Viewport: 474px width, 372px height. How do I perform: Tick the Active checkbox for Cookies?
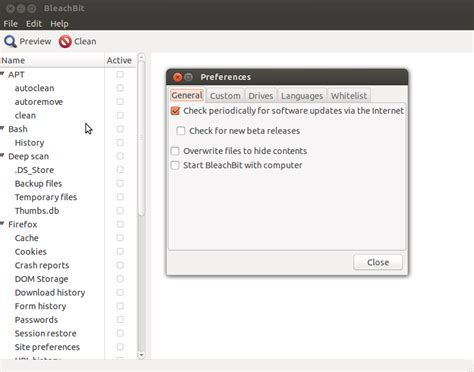[x=120, y=251]
